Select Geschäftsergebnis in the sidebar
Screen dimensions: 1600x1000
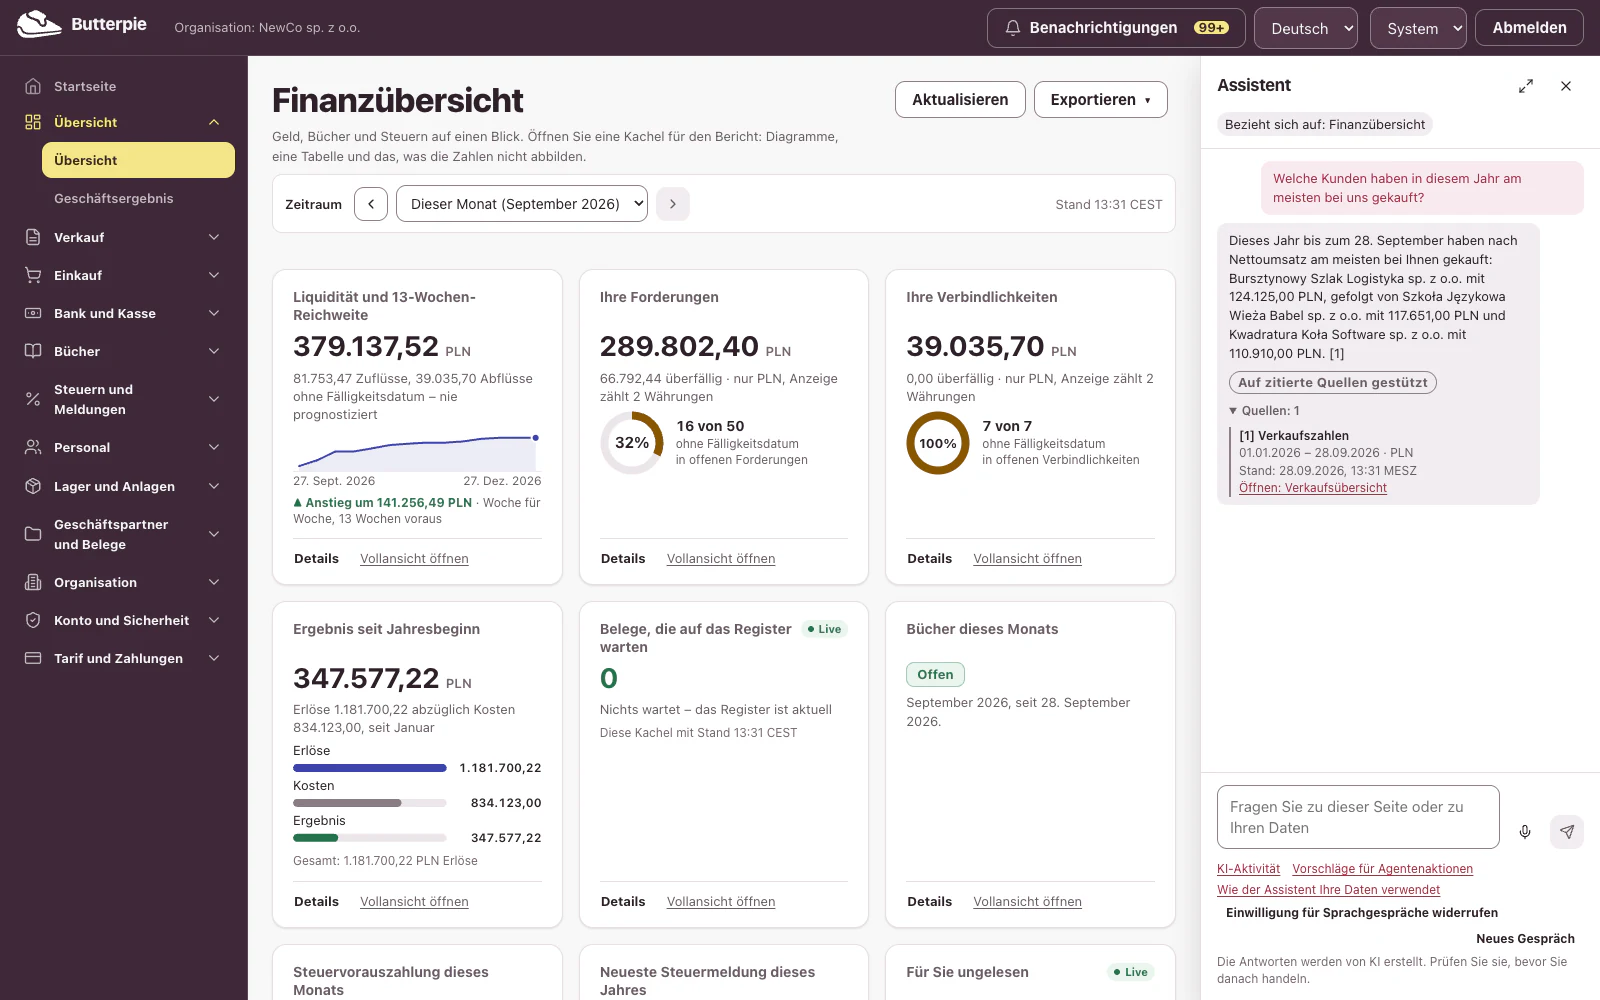point(114,198)
